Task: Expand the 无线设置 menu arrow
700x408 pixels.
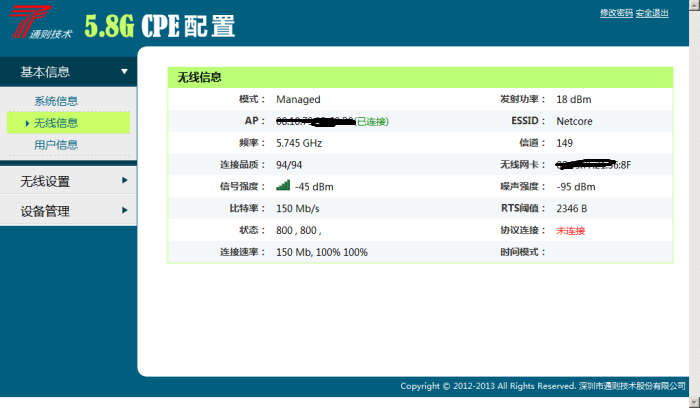Action: coord(125,180)
